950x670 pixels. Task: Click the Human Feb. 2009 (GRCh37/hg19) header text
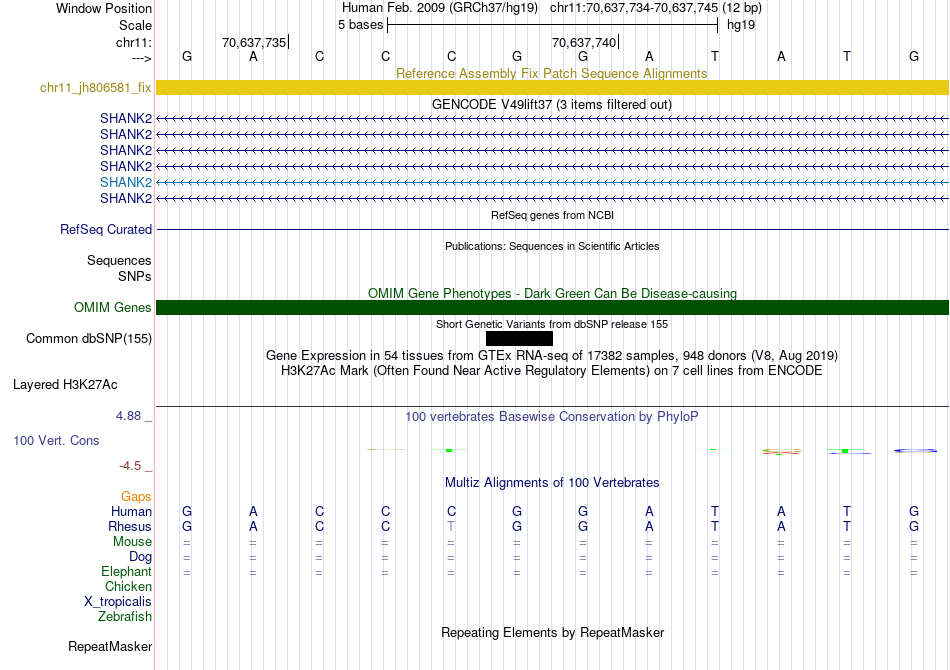[x=440, y=8]
